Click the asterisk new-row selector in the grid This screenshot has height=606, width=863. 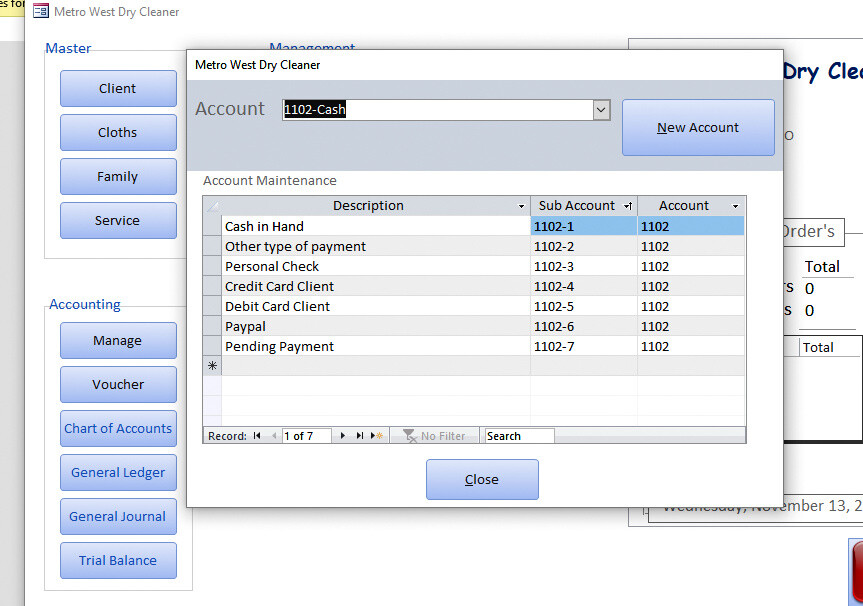click(x=211, y=366)
